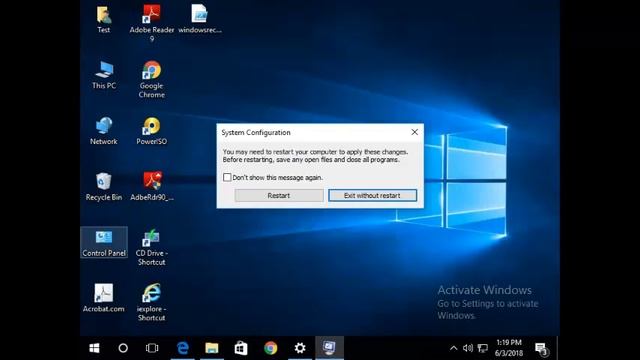Open Task View in the taskbar
This screenshot has height=360, width=640.
click(x=152, y=348)
